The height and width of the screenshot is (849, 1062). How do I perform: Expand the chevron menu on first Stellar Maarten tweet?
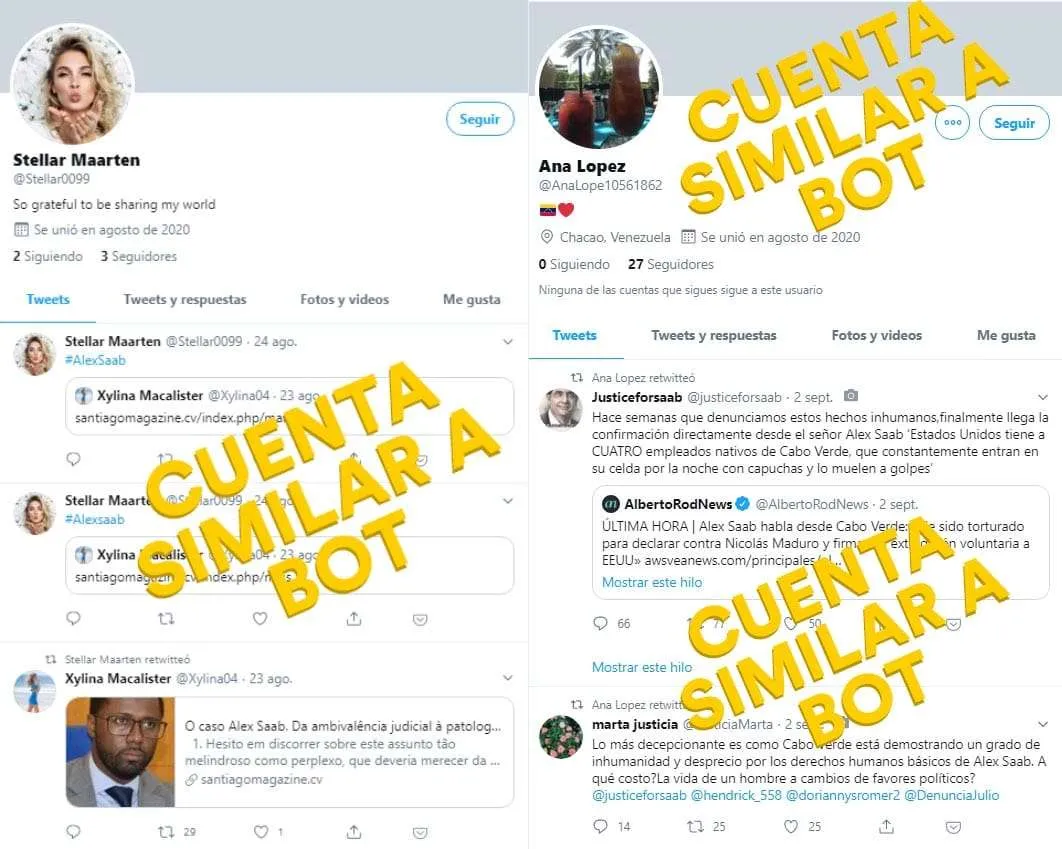[x=508, y=342]
